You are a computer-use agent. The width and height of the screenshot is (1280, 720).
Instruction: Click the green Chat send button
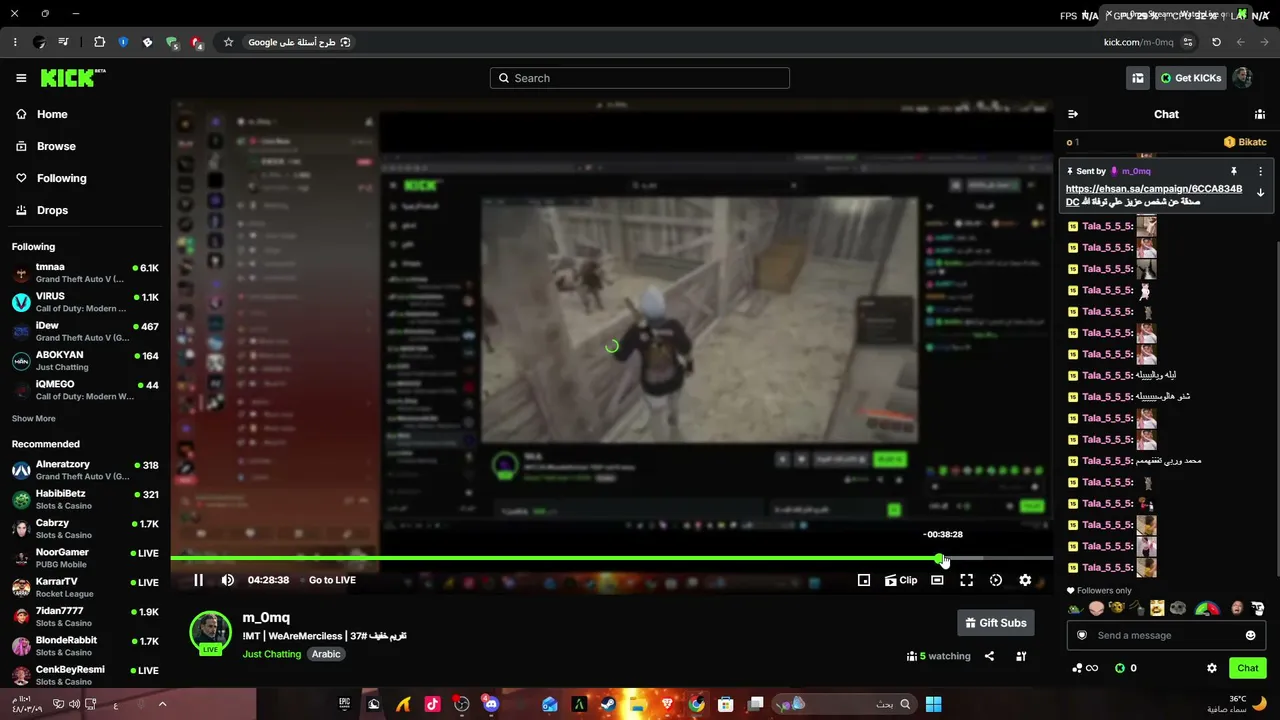(1248, 668)
